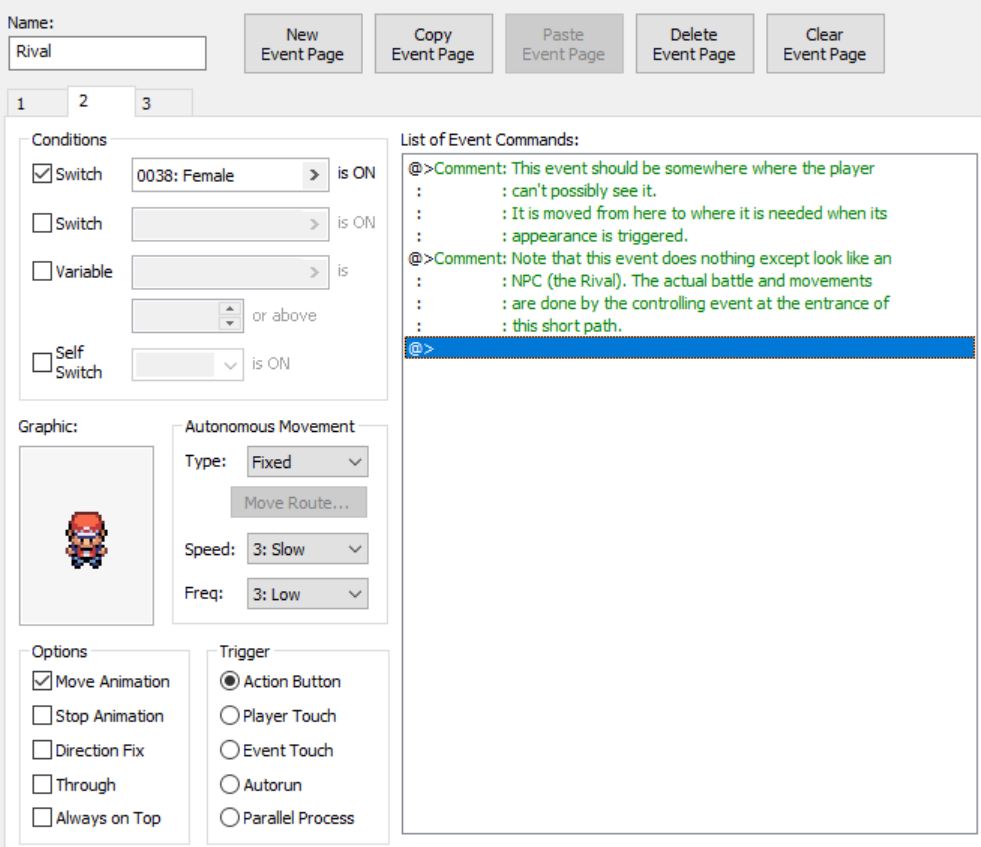This screenshot has width=981, height=847.
Task: Click the arrow button on Female switch selector
Action: click(x=315, y=175)
